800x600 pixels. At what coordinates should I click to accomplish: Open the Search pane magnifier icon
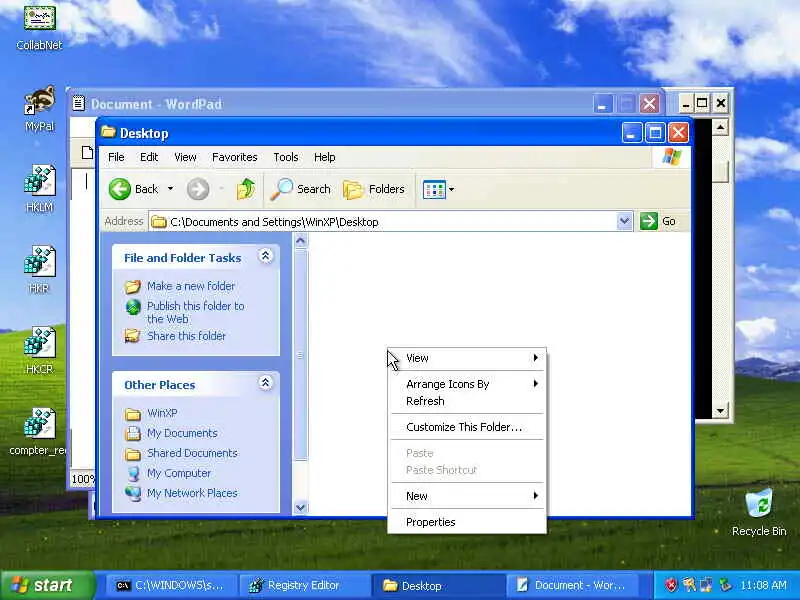pos(282,189)
